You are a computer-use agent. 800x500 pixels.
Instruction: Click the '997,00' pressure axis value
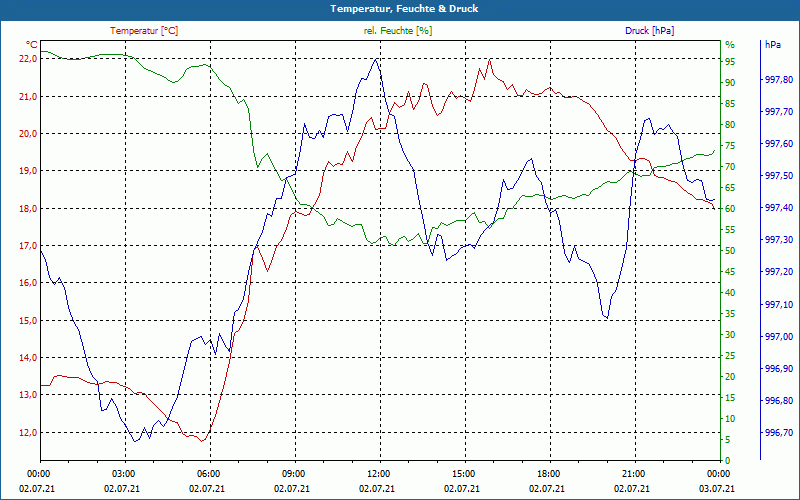[779, 337]
